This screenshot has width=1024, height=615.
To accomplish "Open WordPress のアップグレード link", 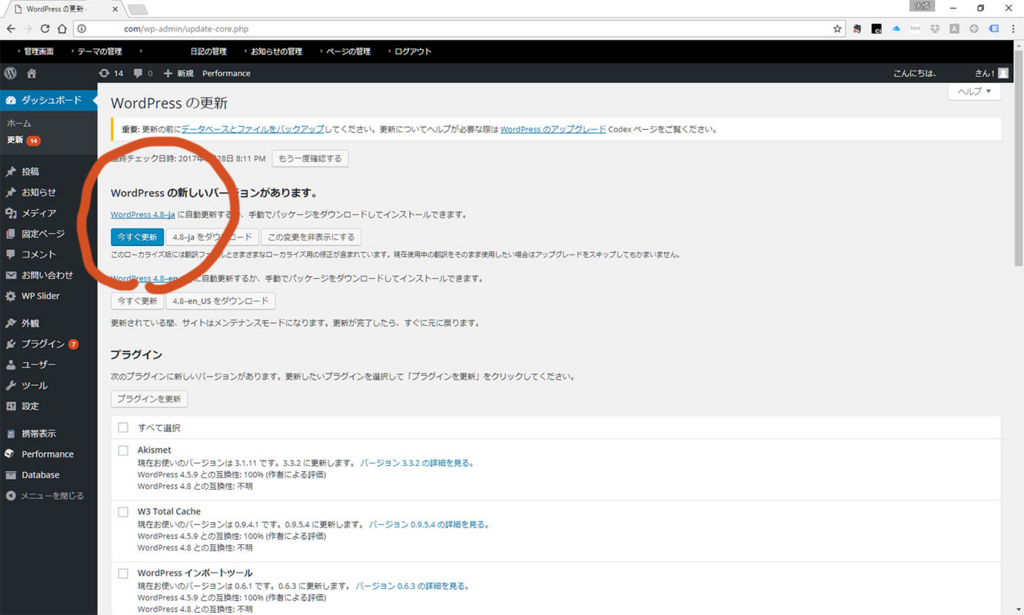I will [553, 129].
